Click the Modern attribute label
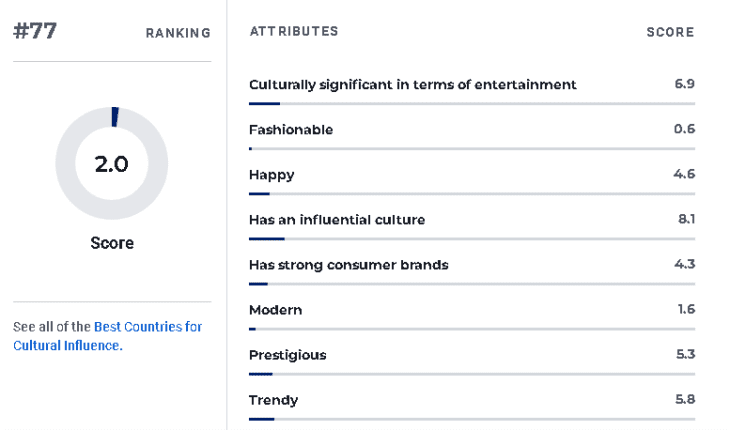 [x=276, y=310]
